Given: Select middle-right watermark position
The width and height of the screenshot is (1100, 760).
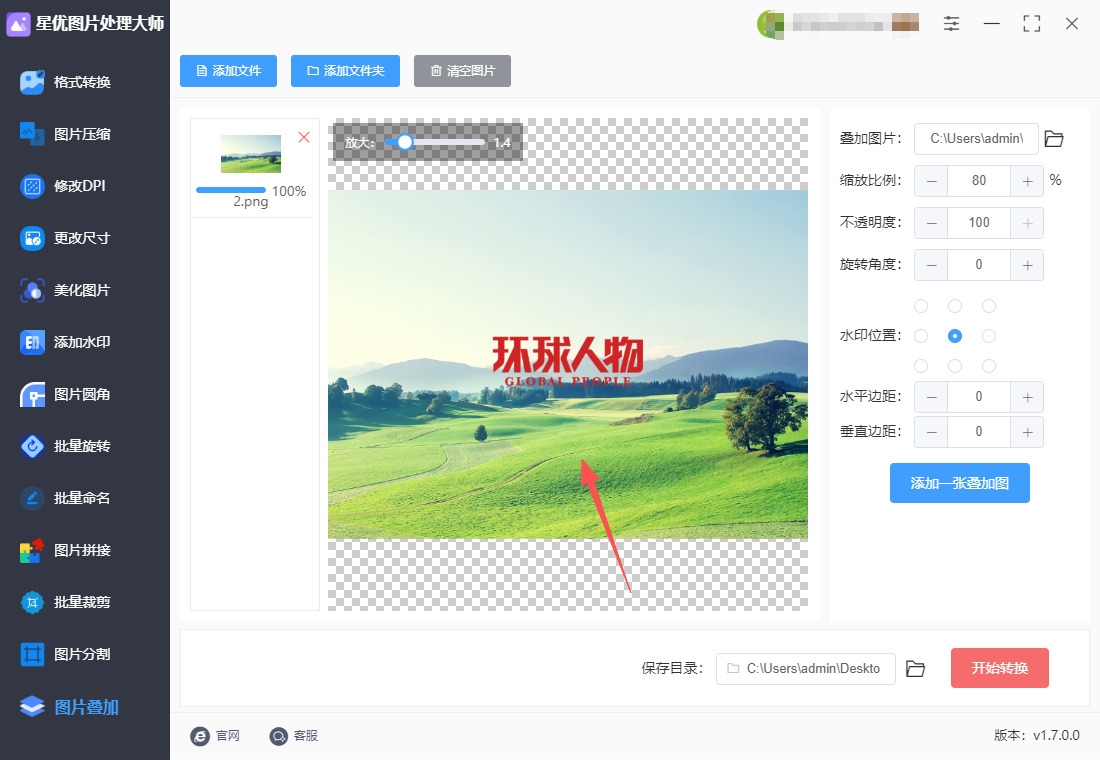Looking at the screenshot, I should pyautogui.click(x=989, y=336).
